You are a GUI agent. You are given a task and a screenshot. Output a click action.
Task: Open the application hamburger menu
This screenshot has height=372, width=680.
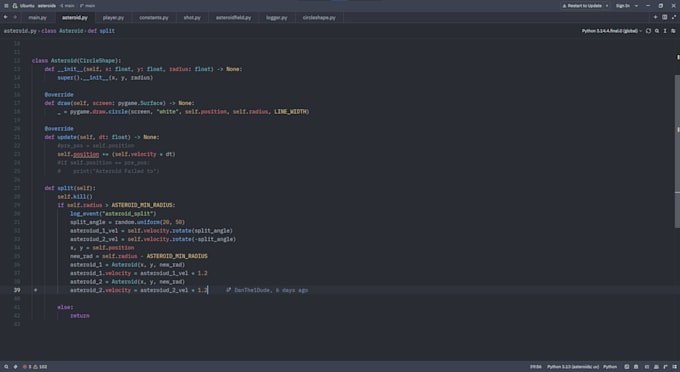pyautogui.click(x=6, y=6)
